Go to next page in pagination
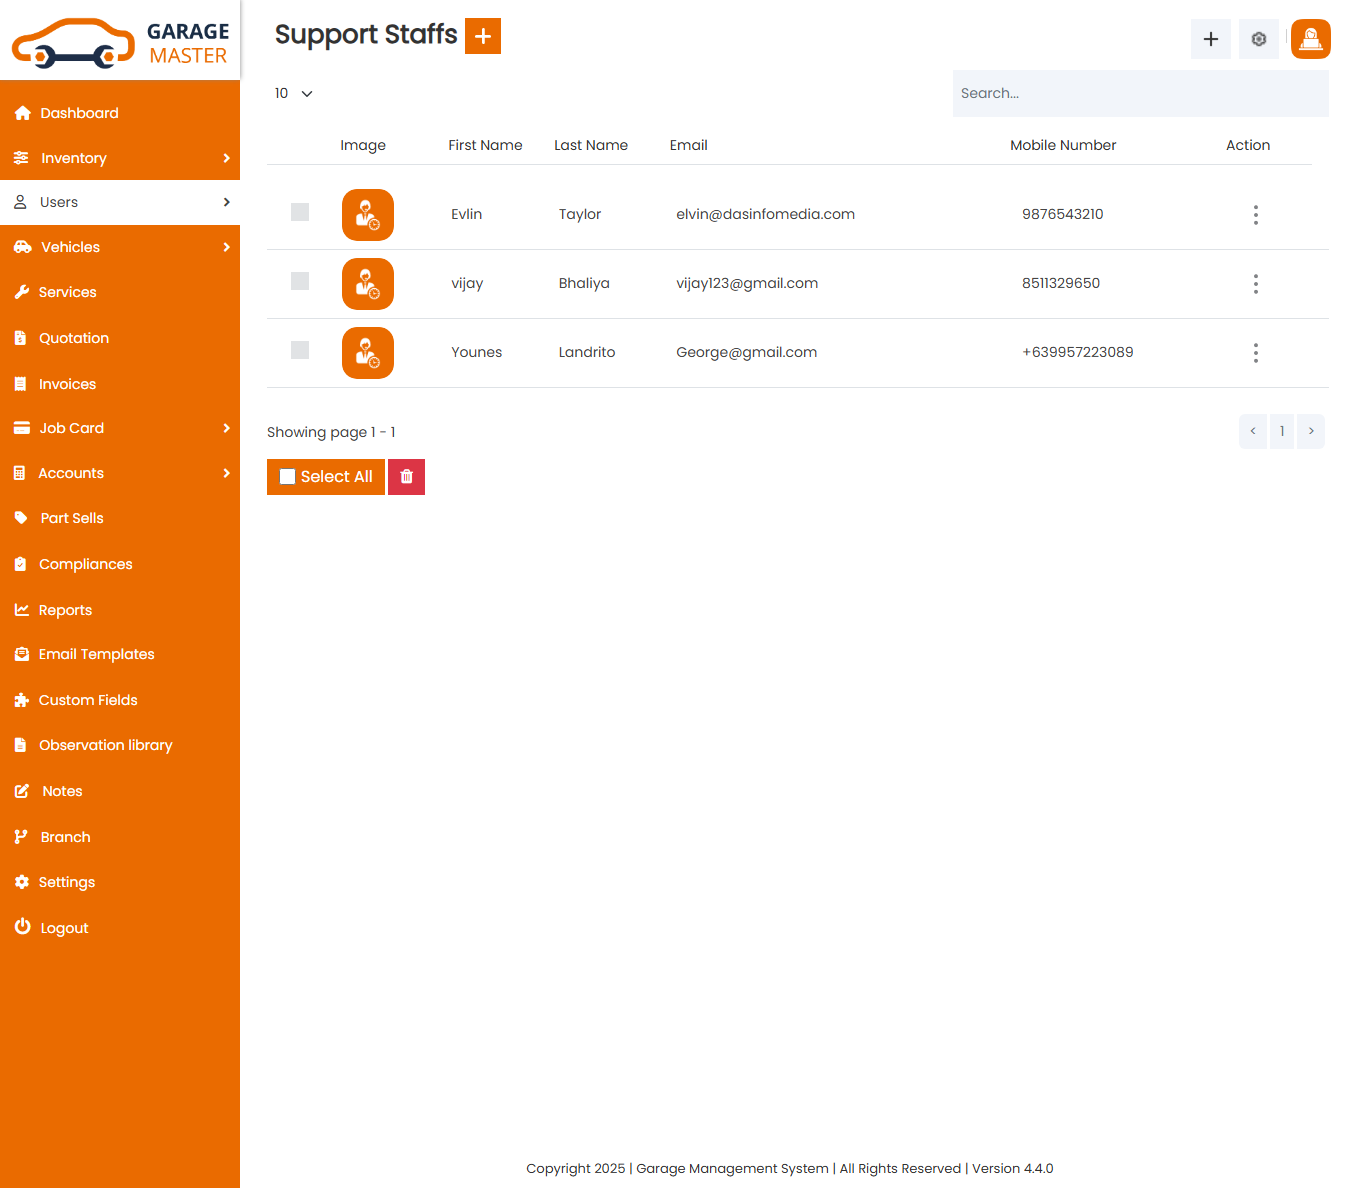Viewport: 1366px width, 1188px height. pos(1310,431)
